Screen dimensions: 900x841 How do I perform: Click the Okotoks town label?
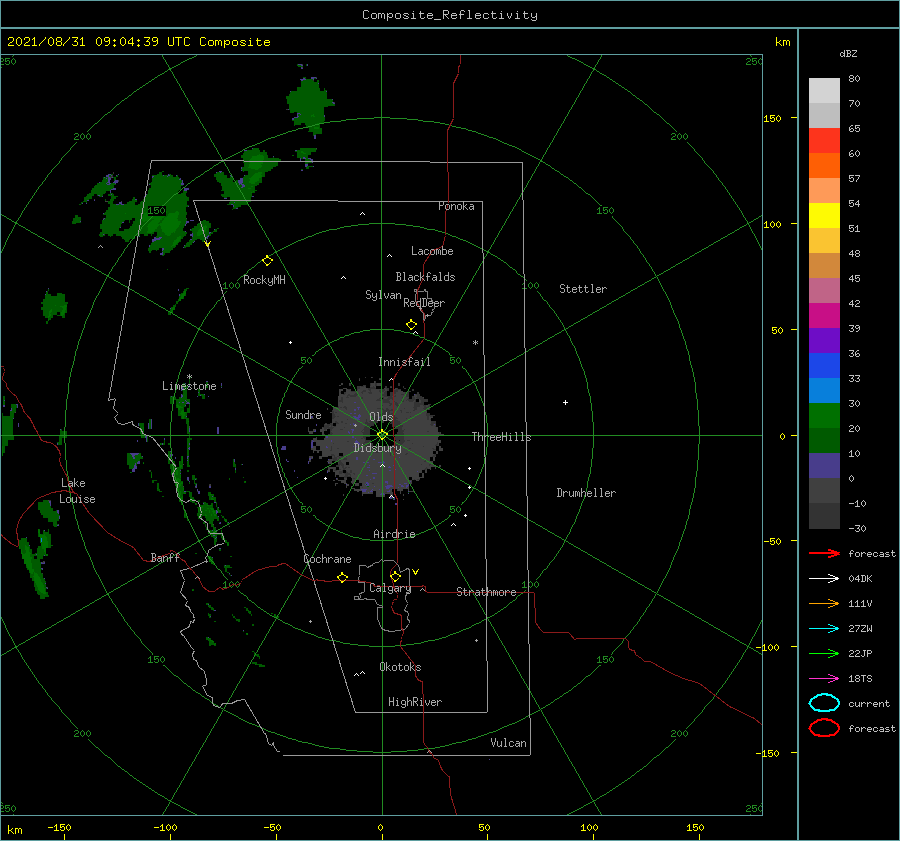click(400, 667)
